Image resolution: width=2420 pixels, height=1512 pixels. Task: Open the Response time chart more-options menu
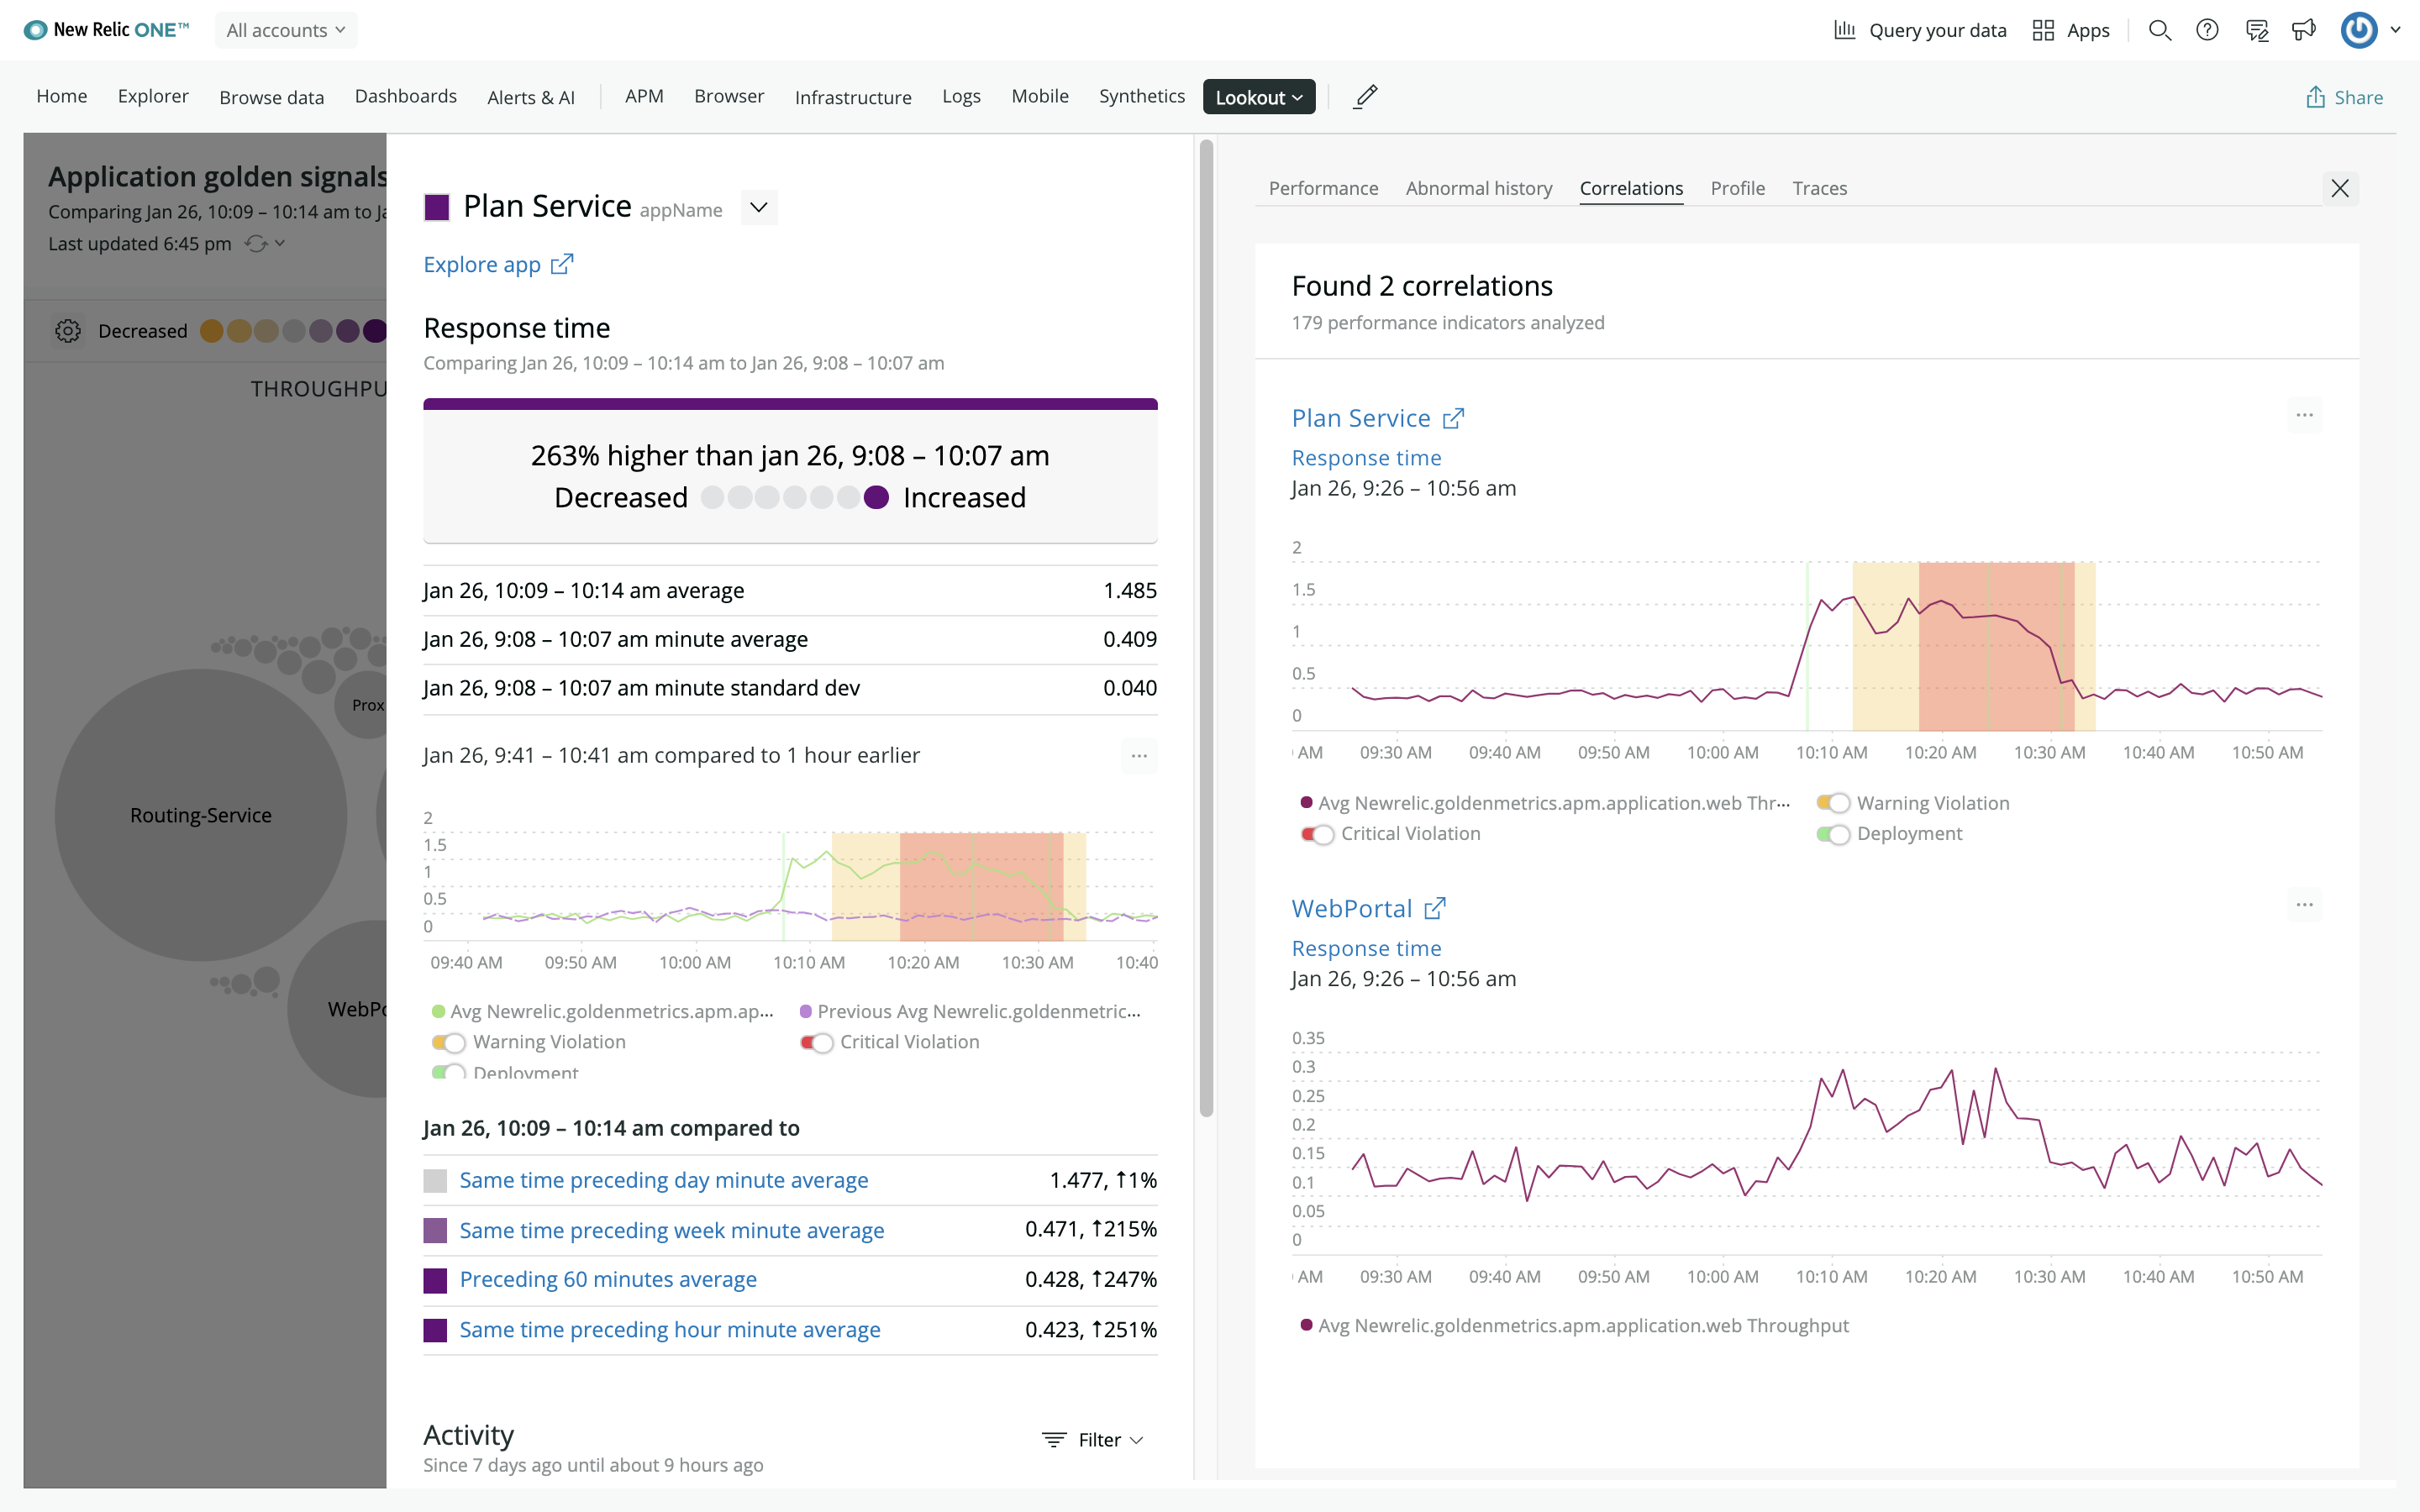click(1139, 756)
